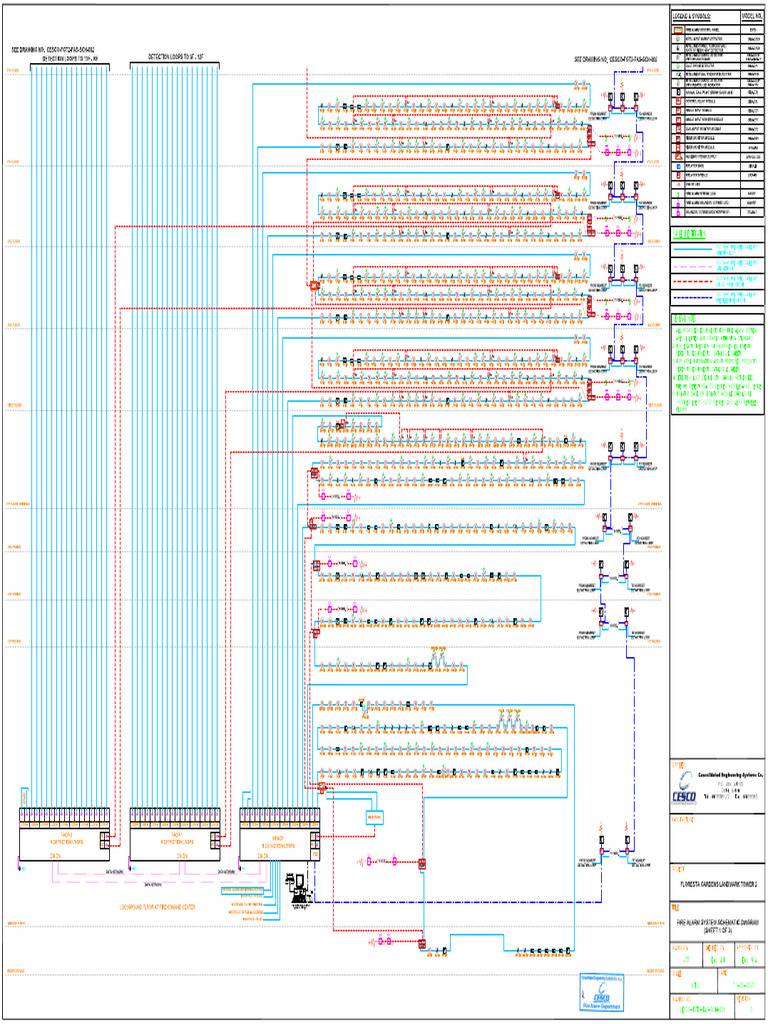Select the green fire alarm control panel legend symbol
The width and height of the screenshot is (768, 1024).
tap(678, 30)
